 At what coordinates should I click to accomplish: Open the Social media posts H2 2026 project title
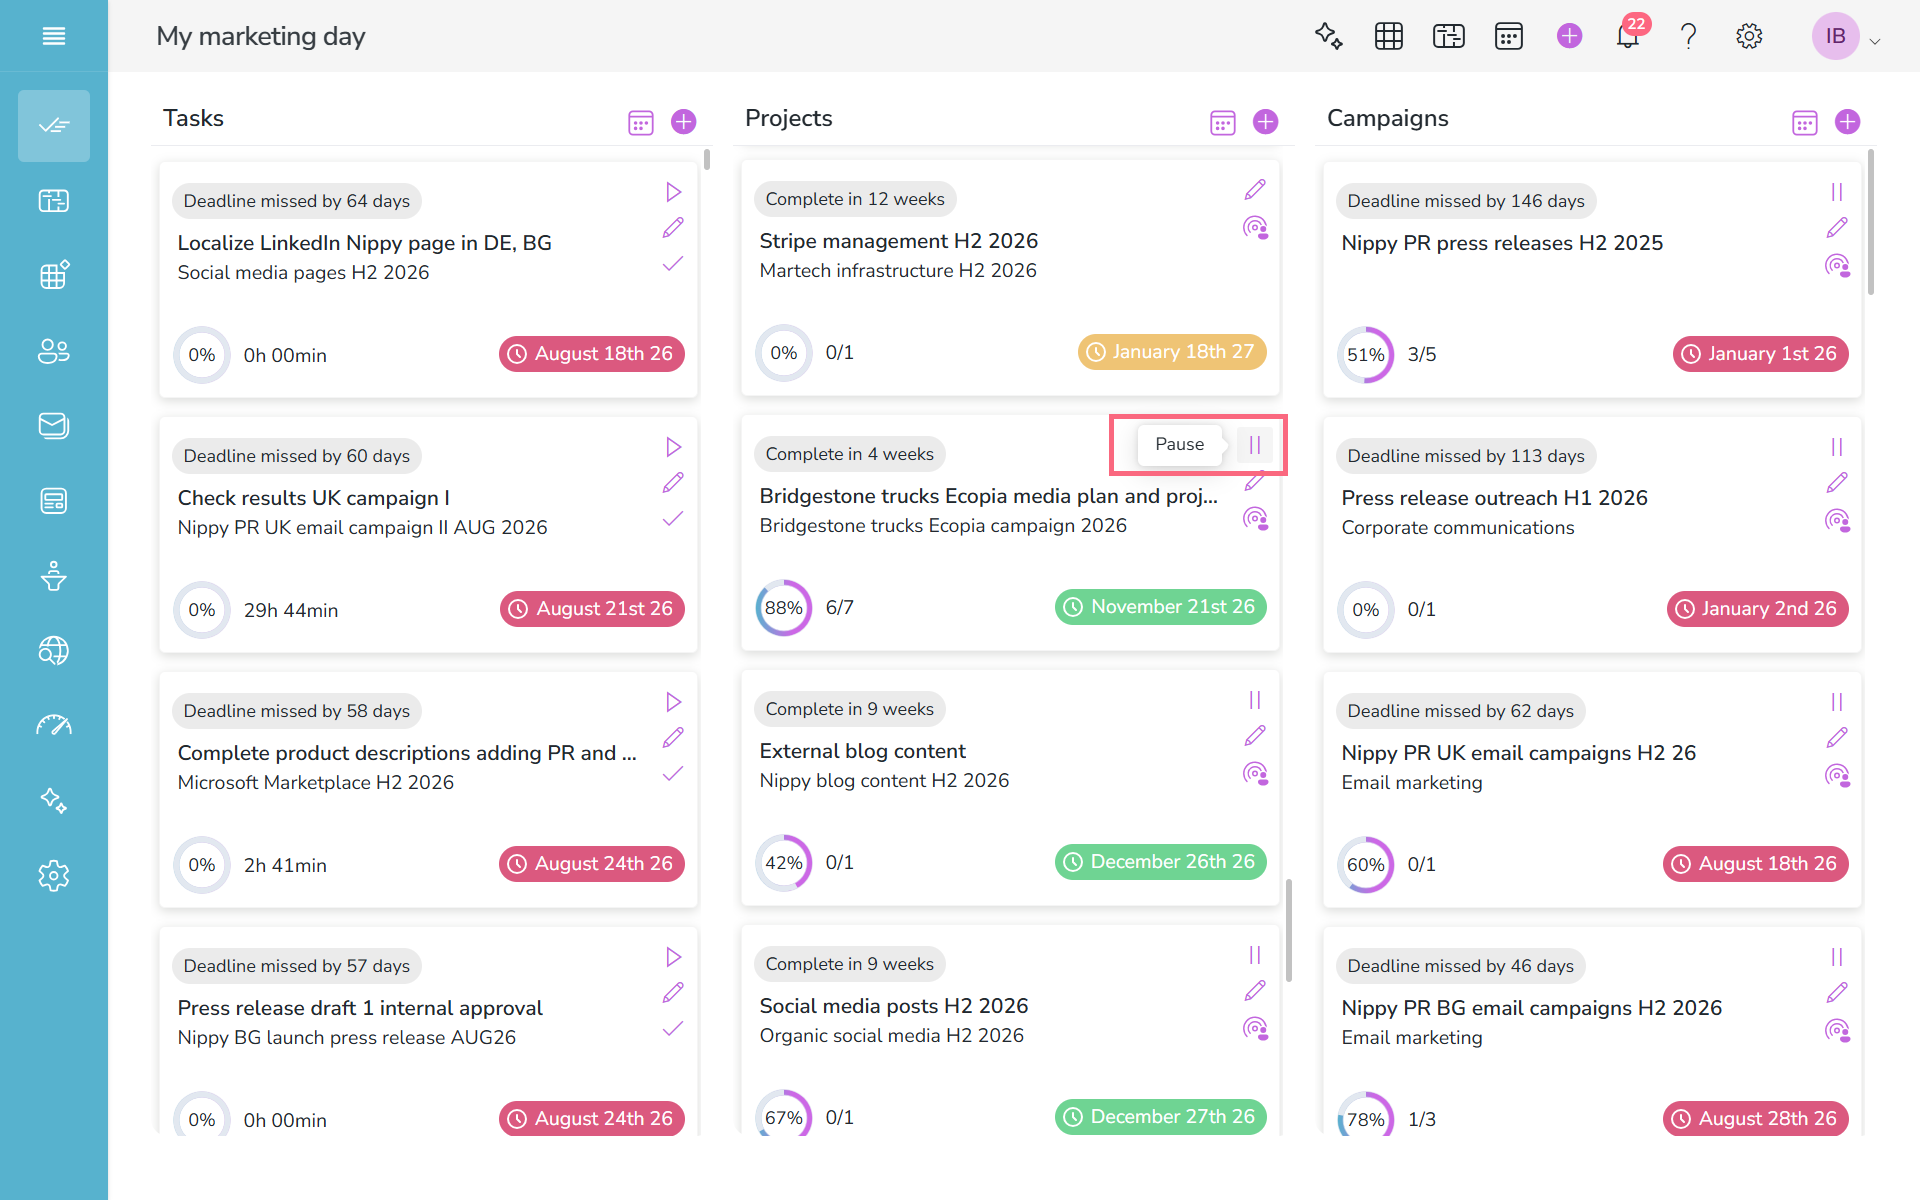click(893, 1006)
